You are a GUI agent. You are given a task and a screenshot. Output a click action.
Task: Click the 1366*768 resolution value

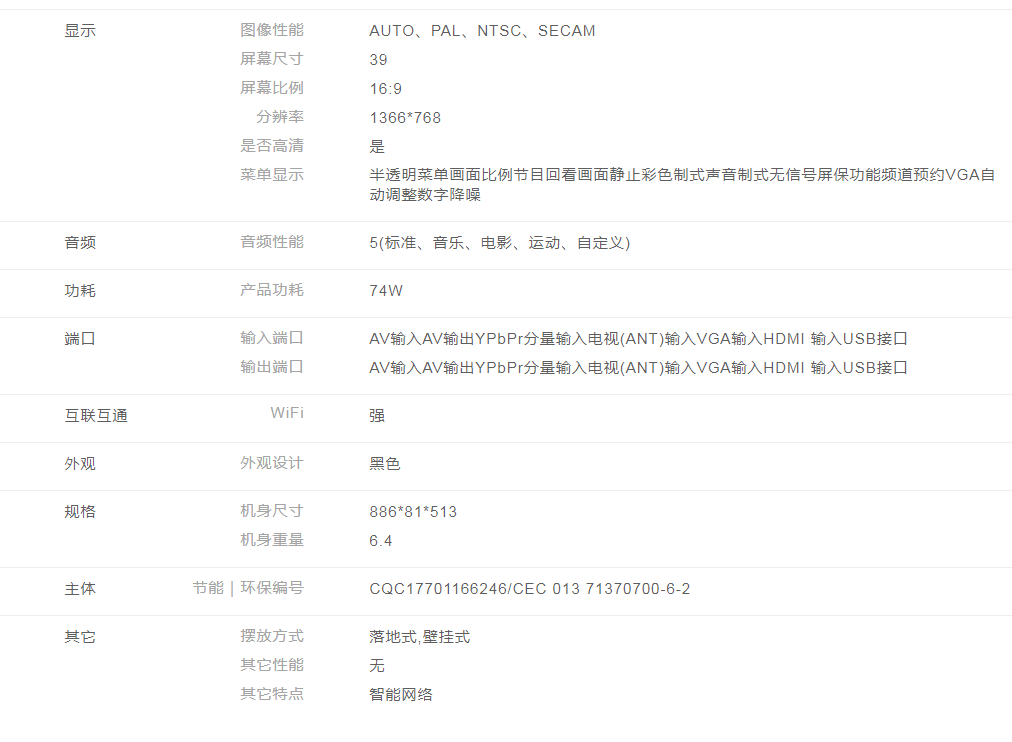(405, 118)
